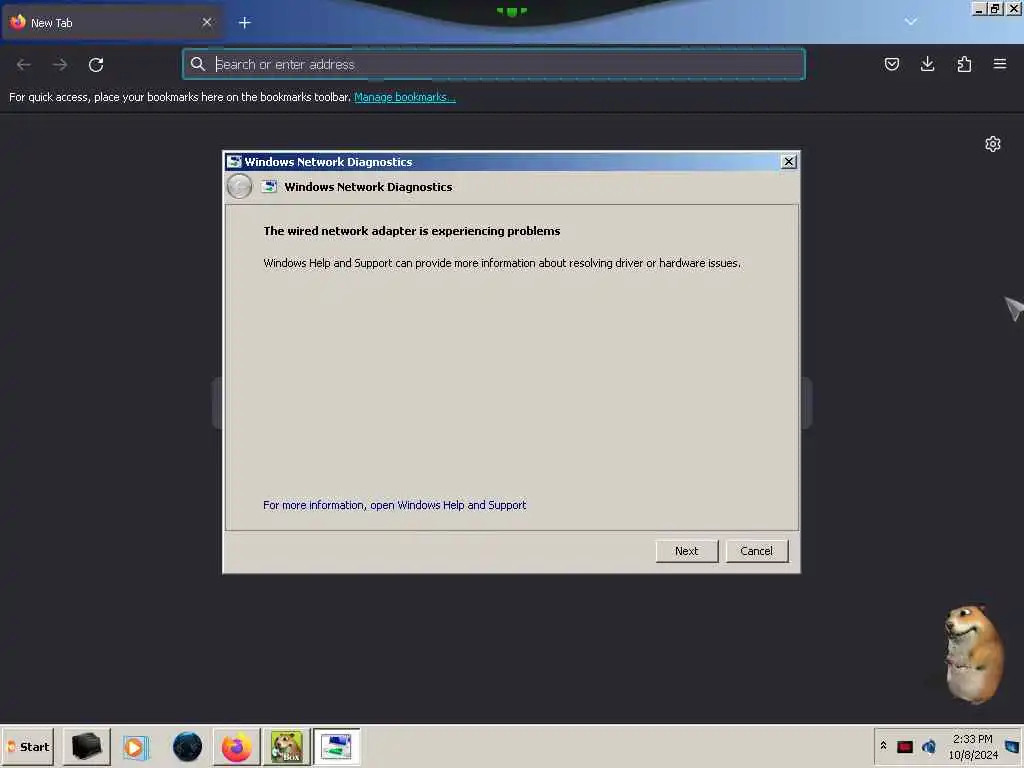Open the volume tray icon
This screenshot has width=1024, height=768.
[x=929, y=746]
